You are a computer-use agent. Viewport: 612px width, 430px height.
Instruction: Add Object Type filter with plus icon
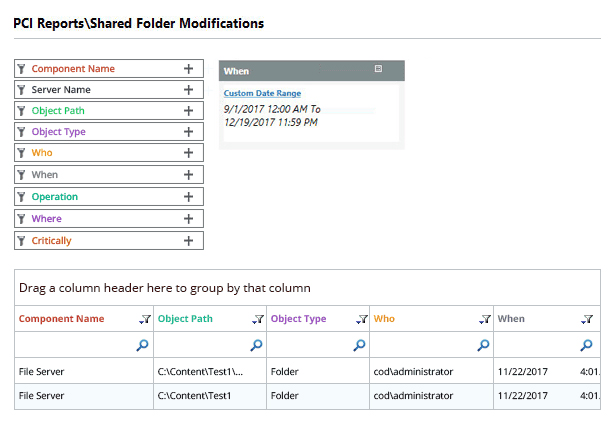coord(189,132)
